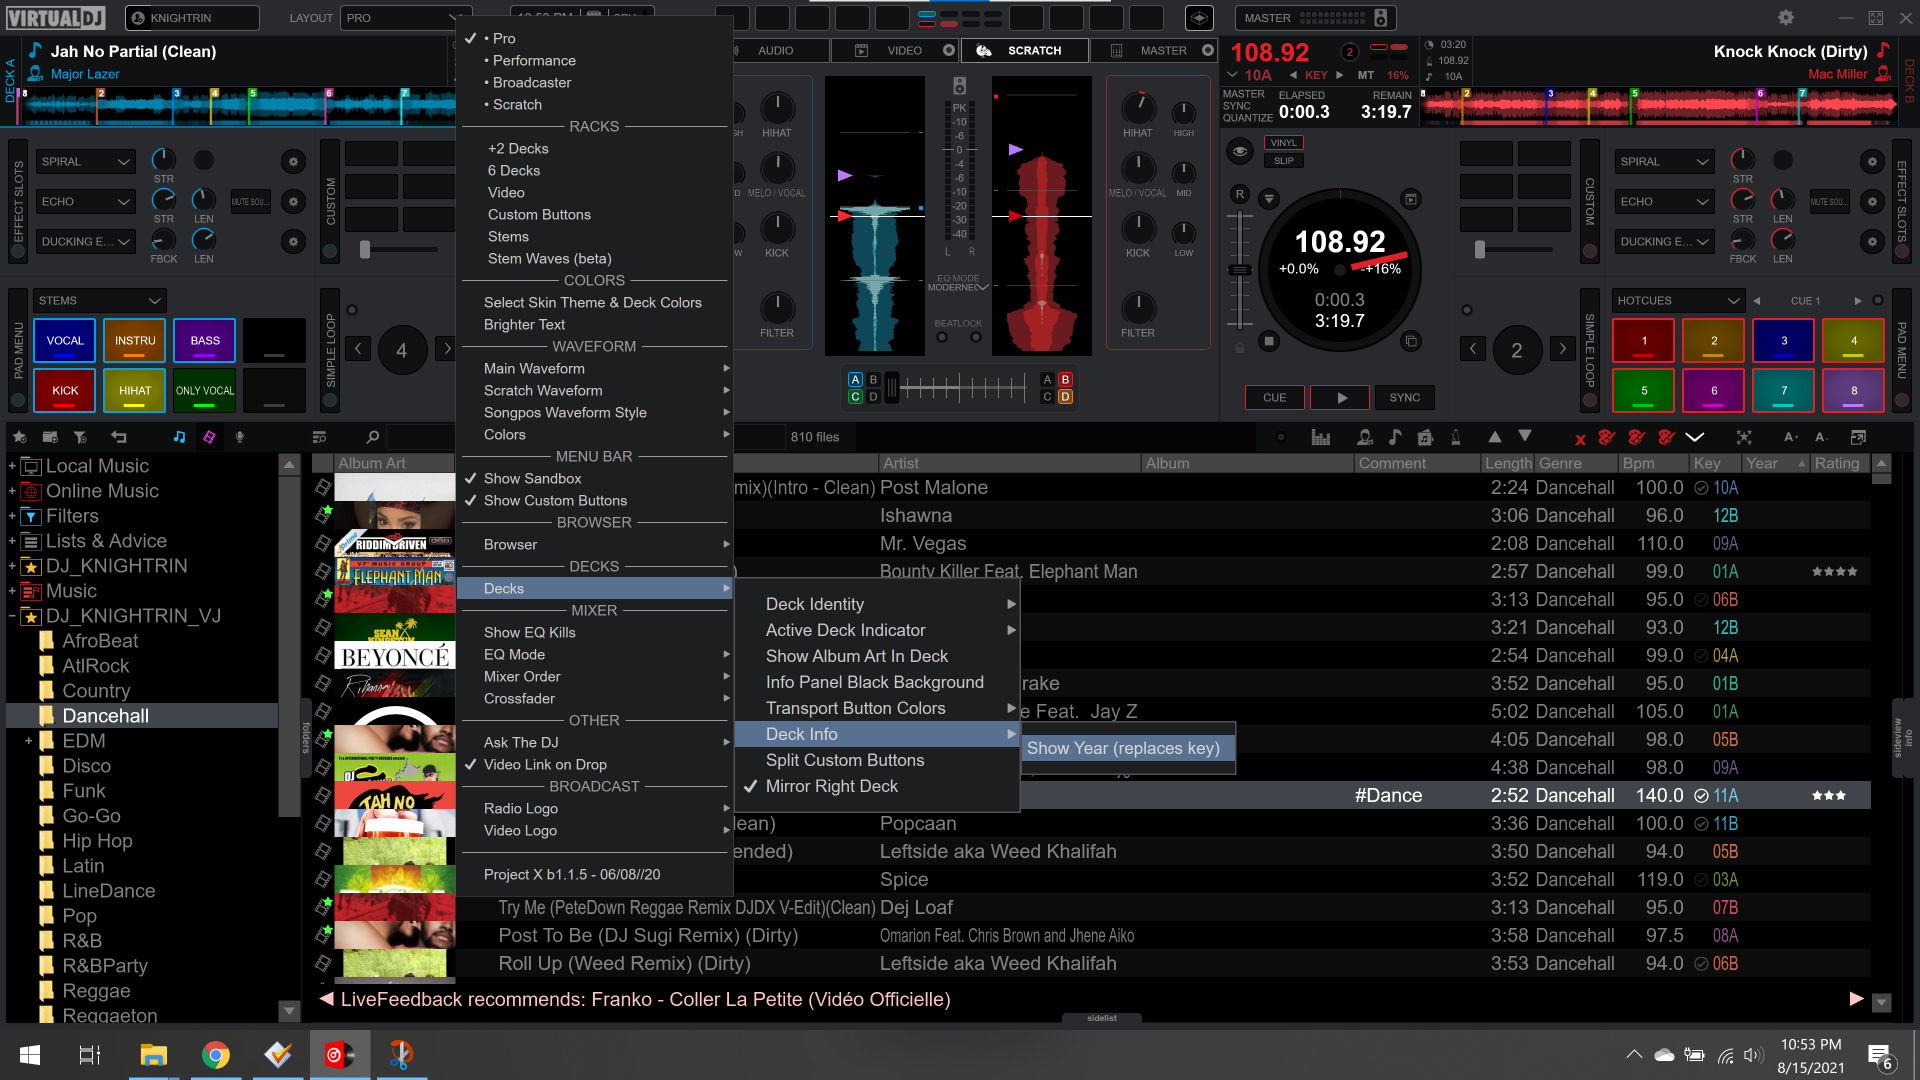Image resolution: width=1920 pixels, height=1080 pixels.
Task: Click hotcue pad 8
Action: pos(1854,391)
